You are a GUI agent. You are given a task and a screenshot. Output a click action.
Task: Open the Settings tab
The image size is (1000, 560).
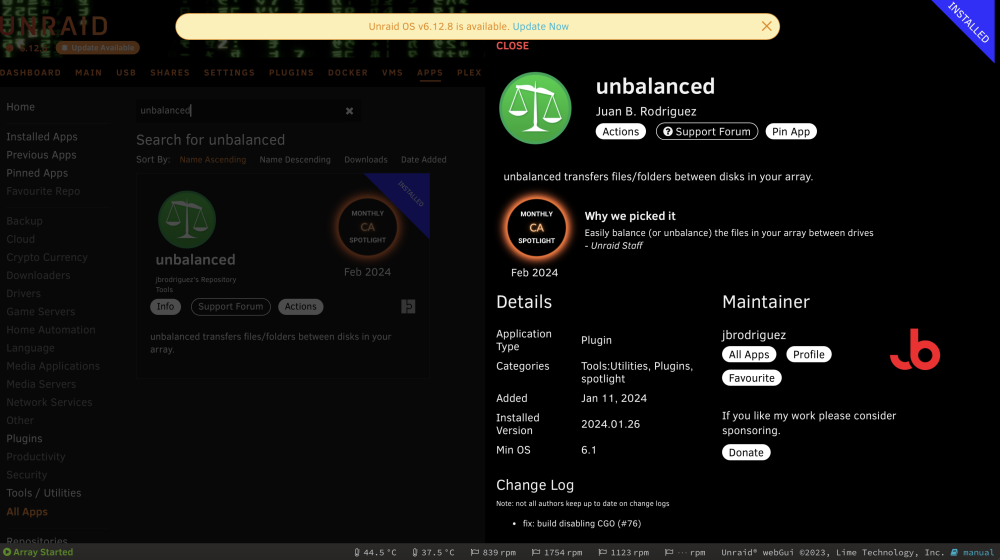pos(229,73)
